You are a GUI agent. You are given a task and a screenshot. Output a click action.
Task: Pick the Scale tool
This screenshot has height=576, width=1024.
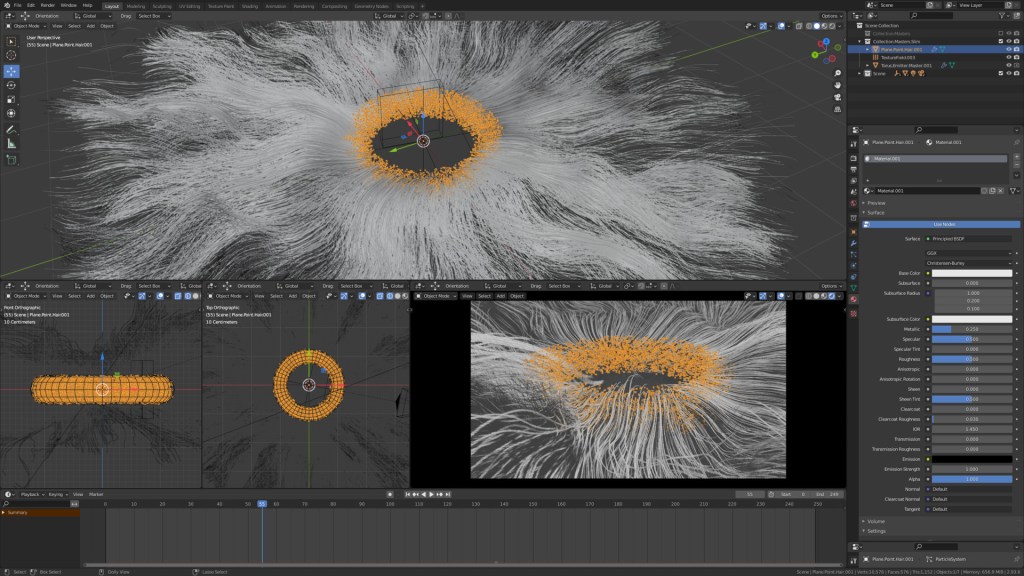(x=11, y=99)
